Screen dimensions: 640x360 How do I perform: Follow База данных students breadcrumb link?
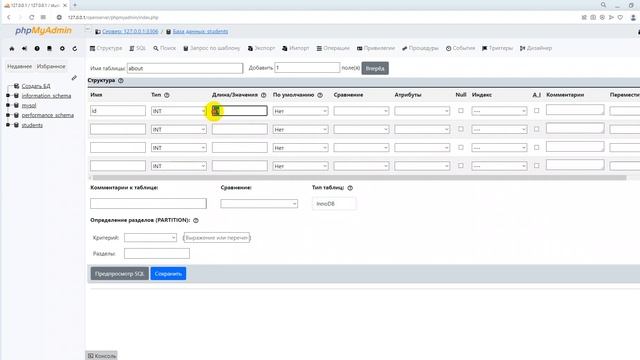tap(200, 31)
